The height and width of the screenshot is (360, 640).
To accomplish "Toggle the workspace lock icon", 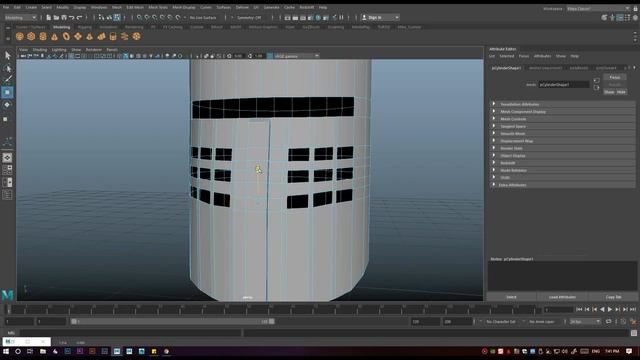I will (635, 9).
